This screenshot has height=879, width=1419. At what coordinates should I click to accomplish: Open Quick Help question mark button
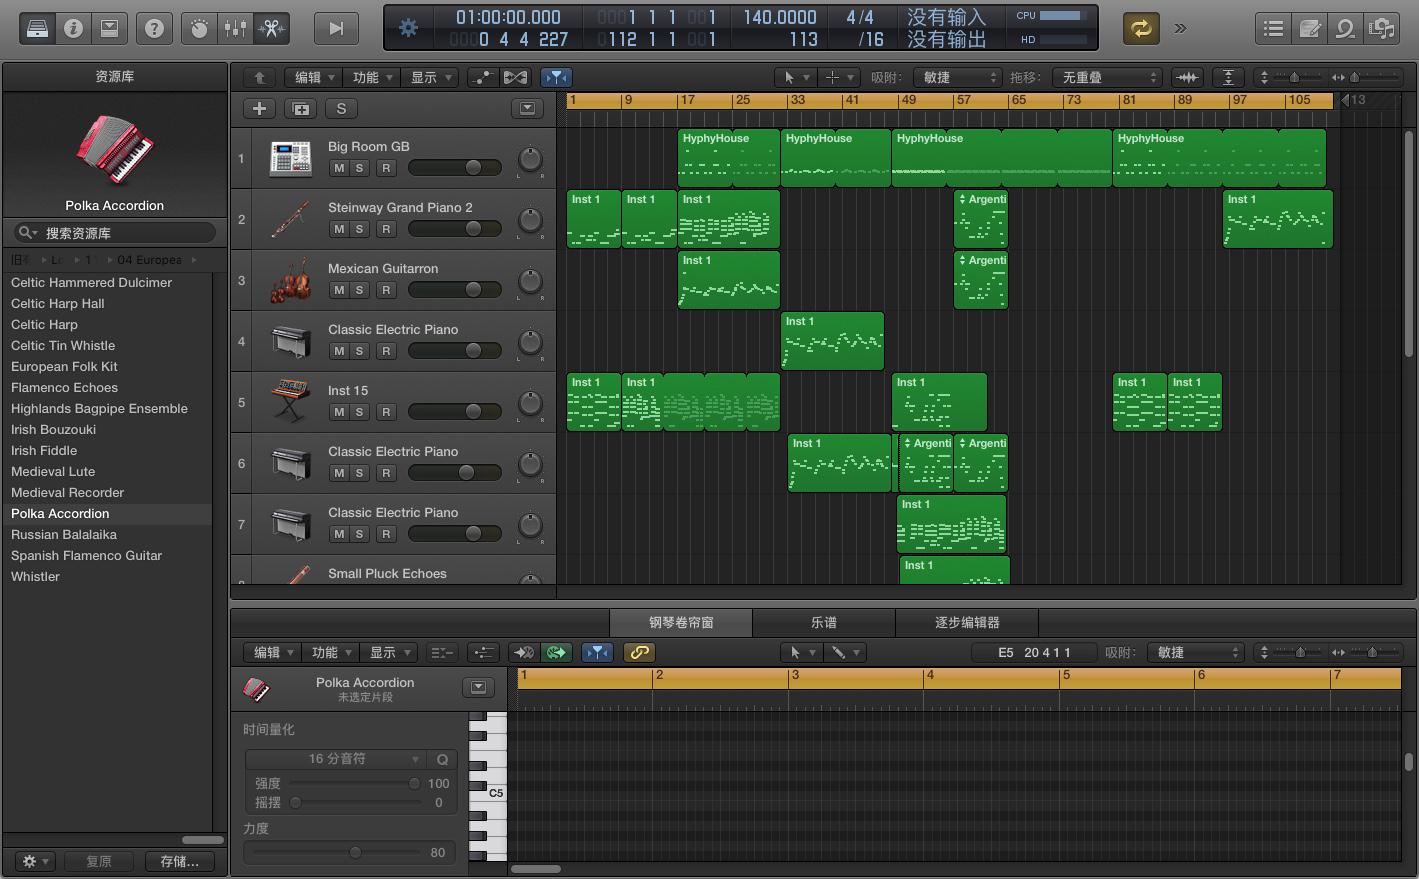(154, 28)
